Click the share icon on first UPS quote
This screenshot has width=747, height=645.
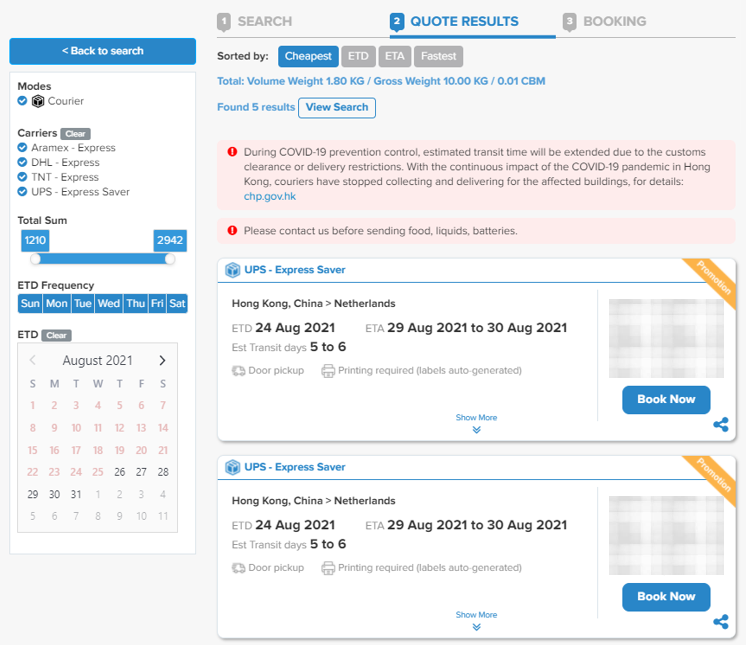click(x=721, y=424)
